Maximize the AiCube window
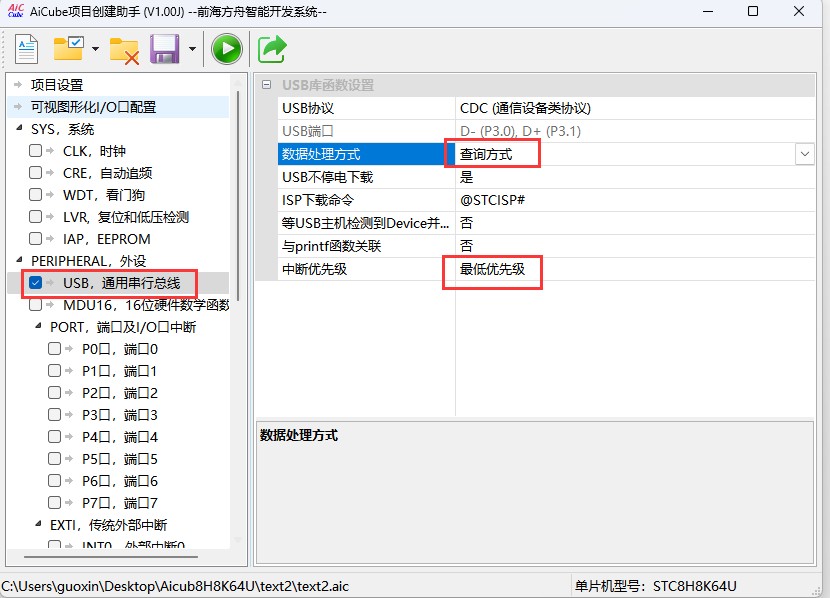This screenshot has height=598, width=830. coord(753,11)
